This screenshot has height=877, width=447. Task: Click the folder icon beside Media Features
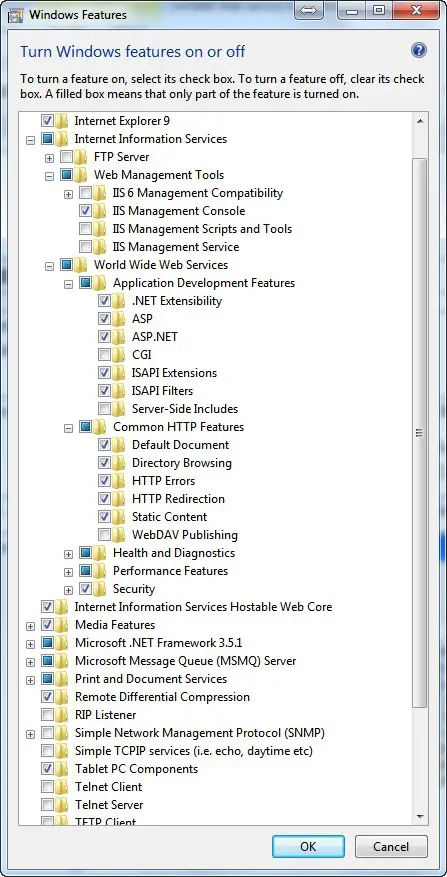tap(62, 625)
